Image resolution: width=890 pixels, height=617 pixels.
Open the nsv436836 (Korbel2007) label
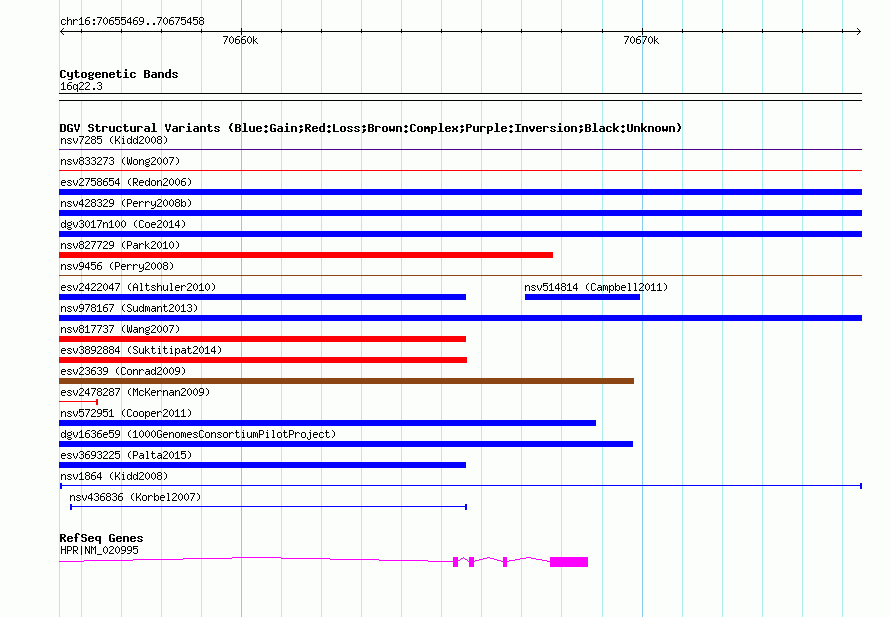135,497
